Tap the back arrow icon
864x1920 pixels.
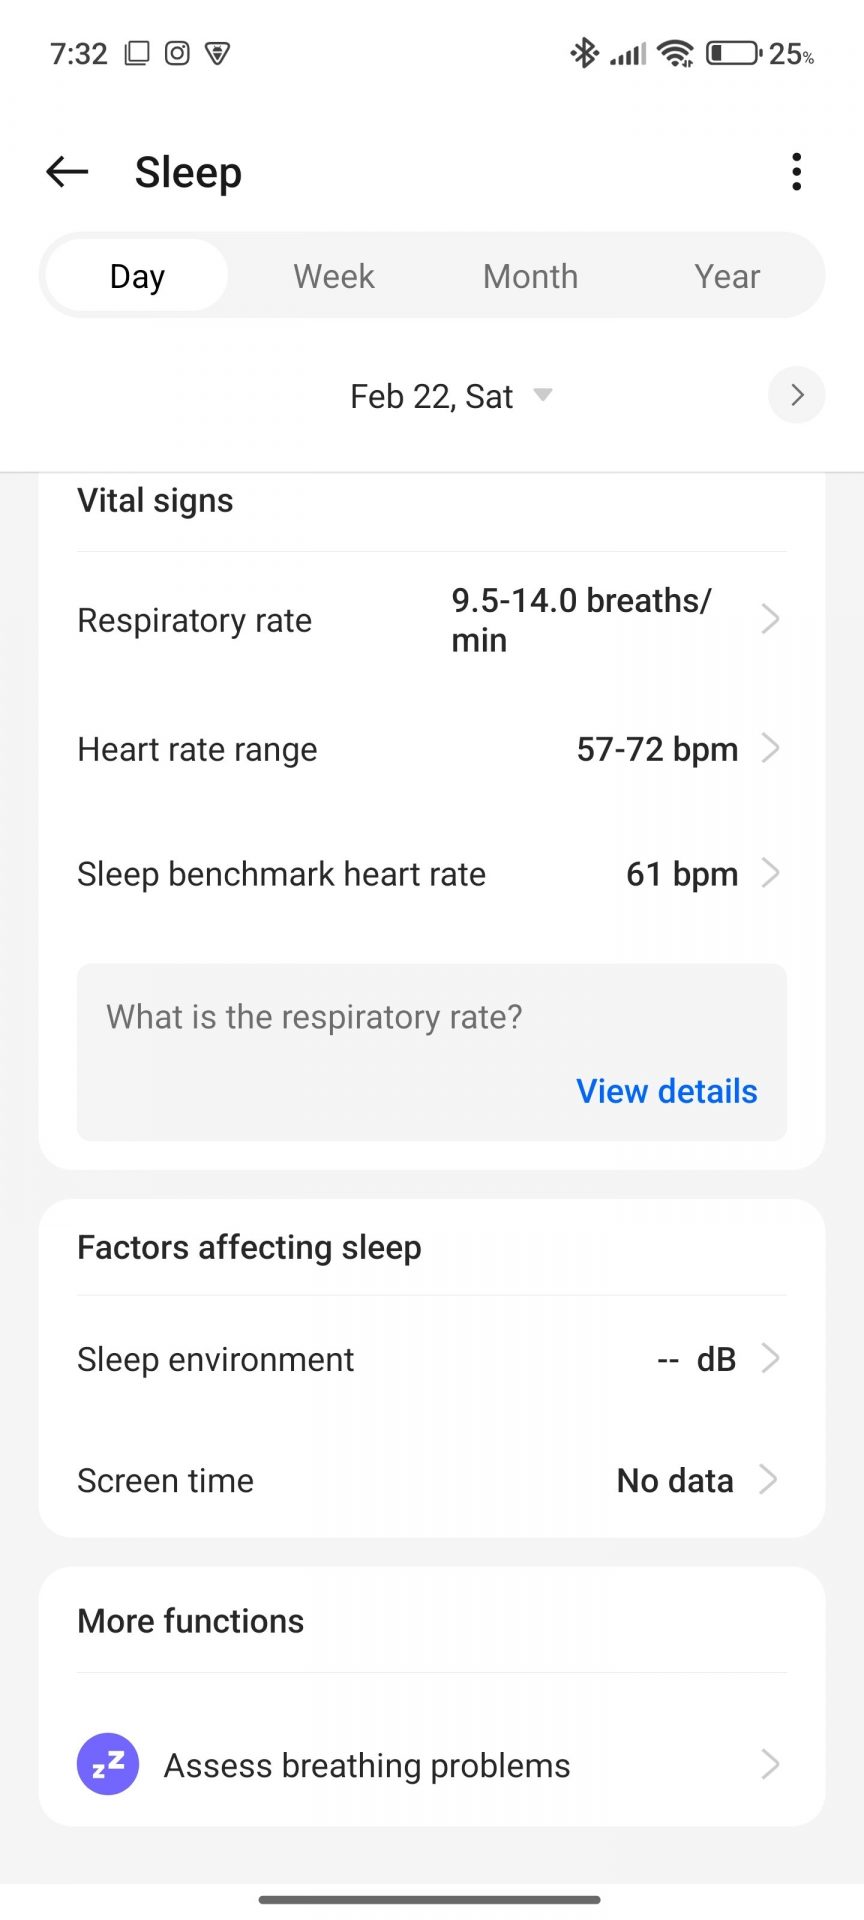tap(68, 172)
